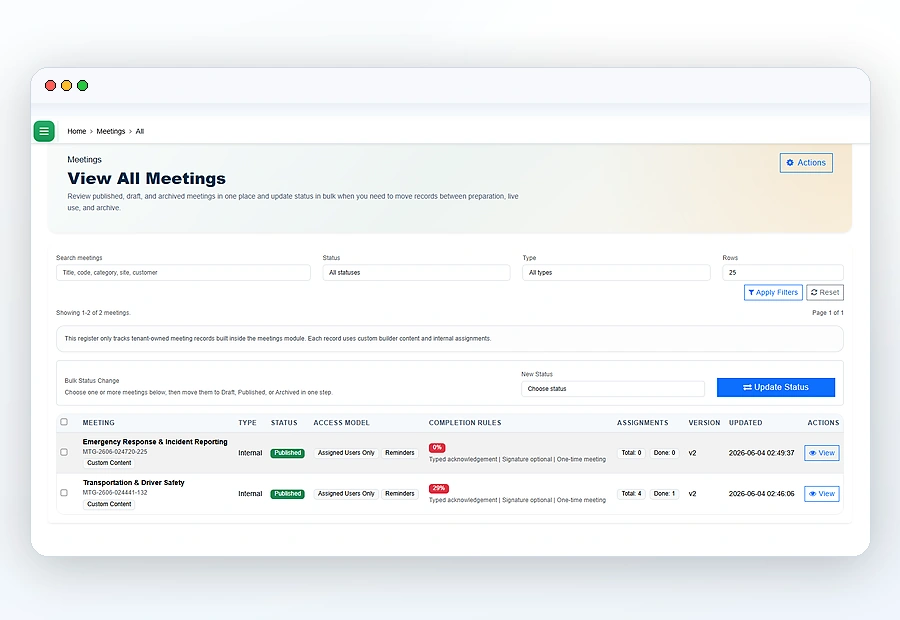Viewport: 900px width, 620px height.
Task: Click Published badge in Transportation row
Action: [288, 494]
